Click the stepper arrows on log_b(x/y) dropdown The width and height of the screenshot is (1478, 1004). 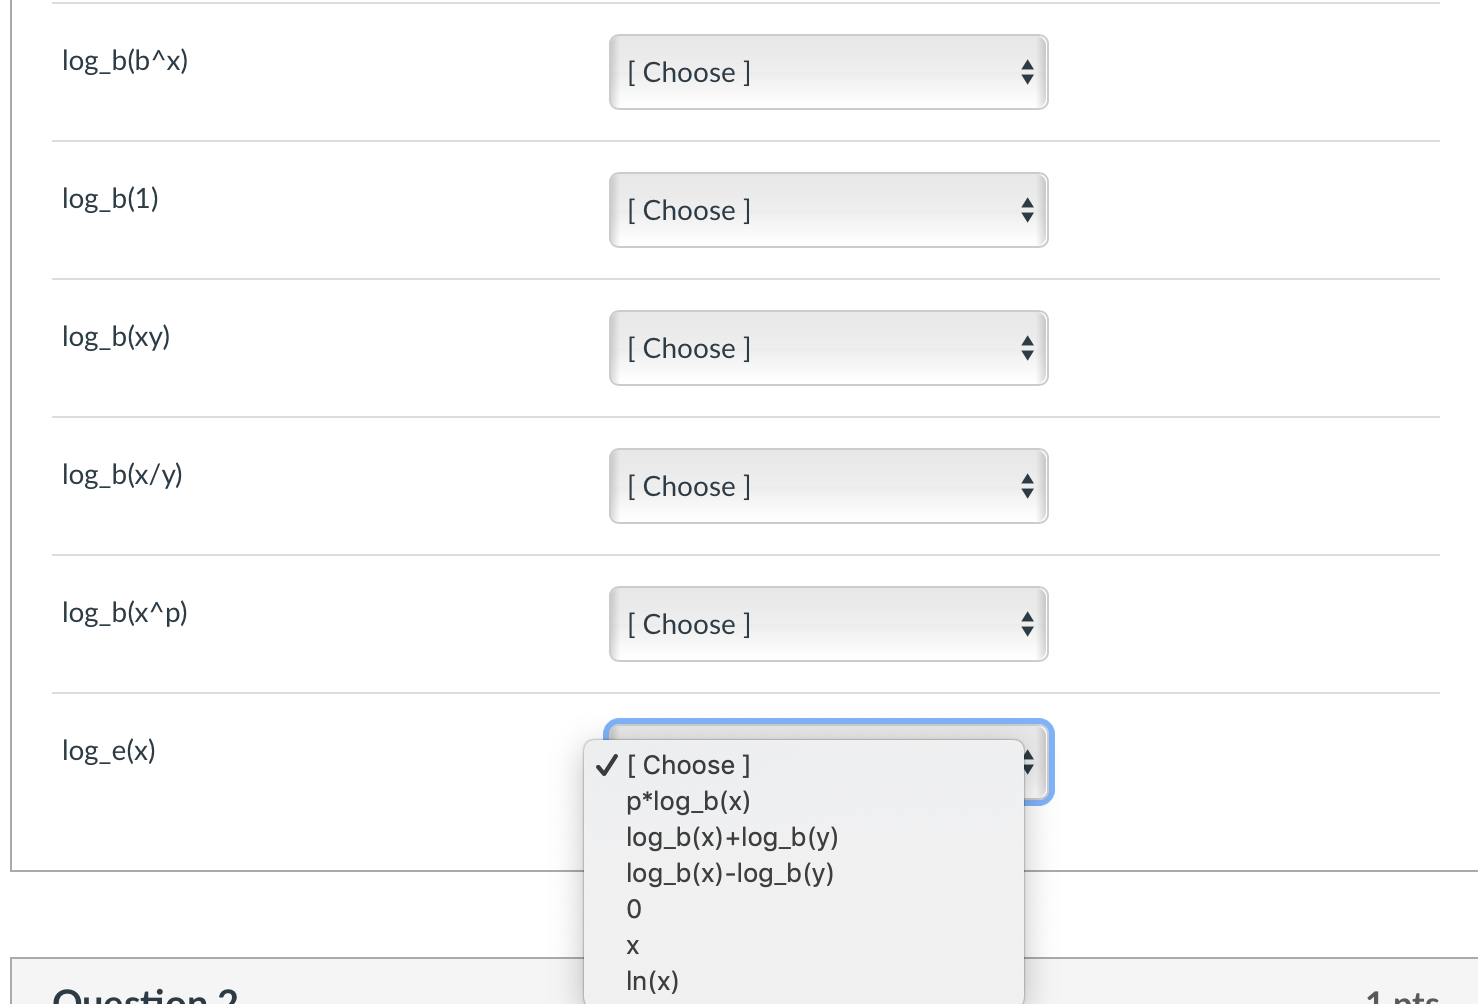click(x=1028, y=486)
